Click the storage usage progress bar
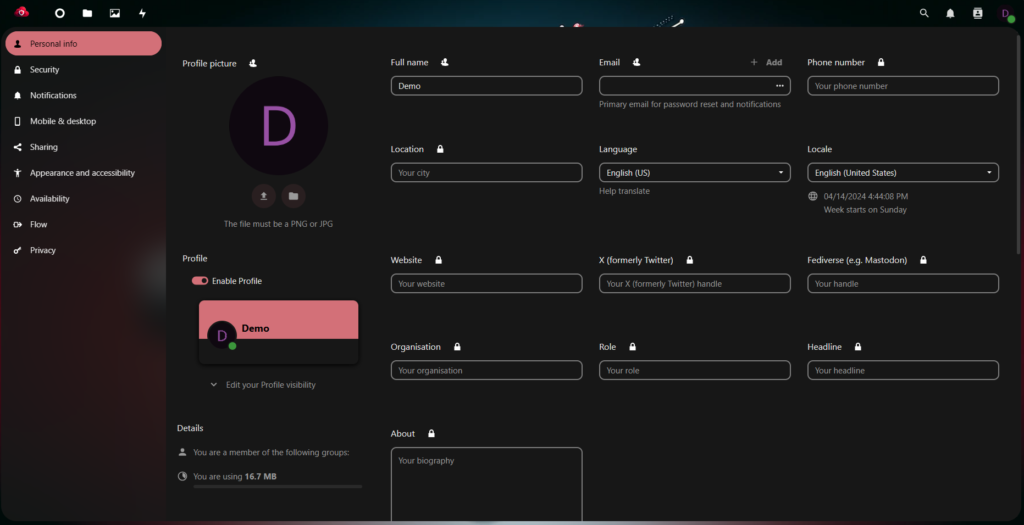The image size is (1024, 525). click(x=278, y=486)
